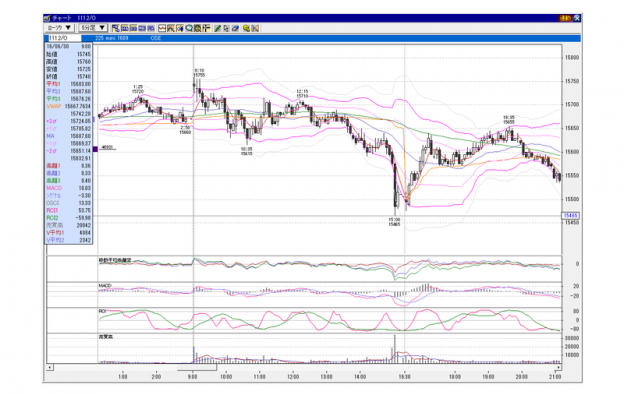Click the 15465 current price label
Image resolution: width=624 pixels, height=395 pixels.
click(571, 216)
